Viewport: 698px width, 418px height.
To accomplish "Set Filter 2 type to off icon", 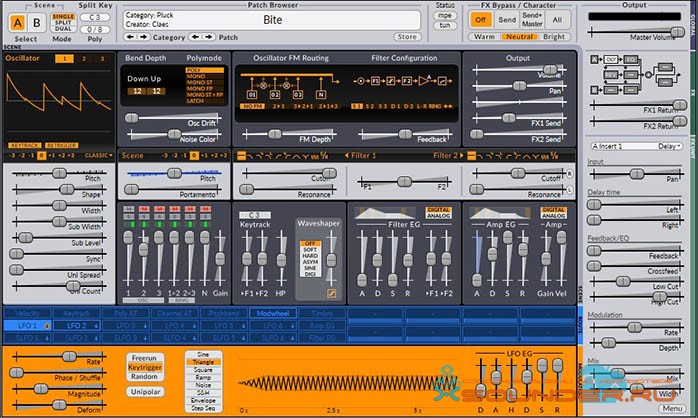I will pyautogui.click(x=472, y=155).
